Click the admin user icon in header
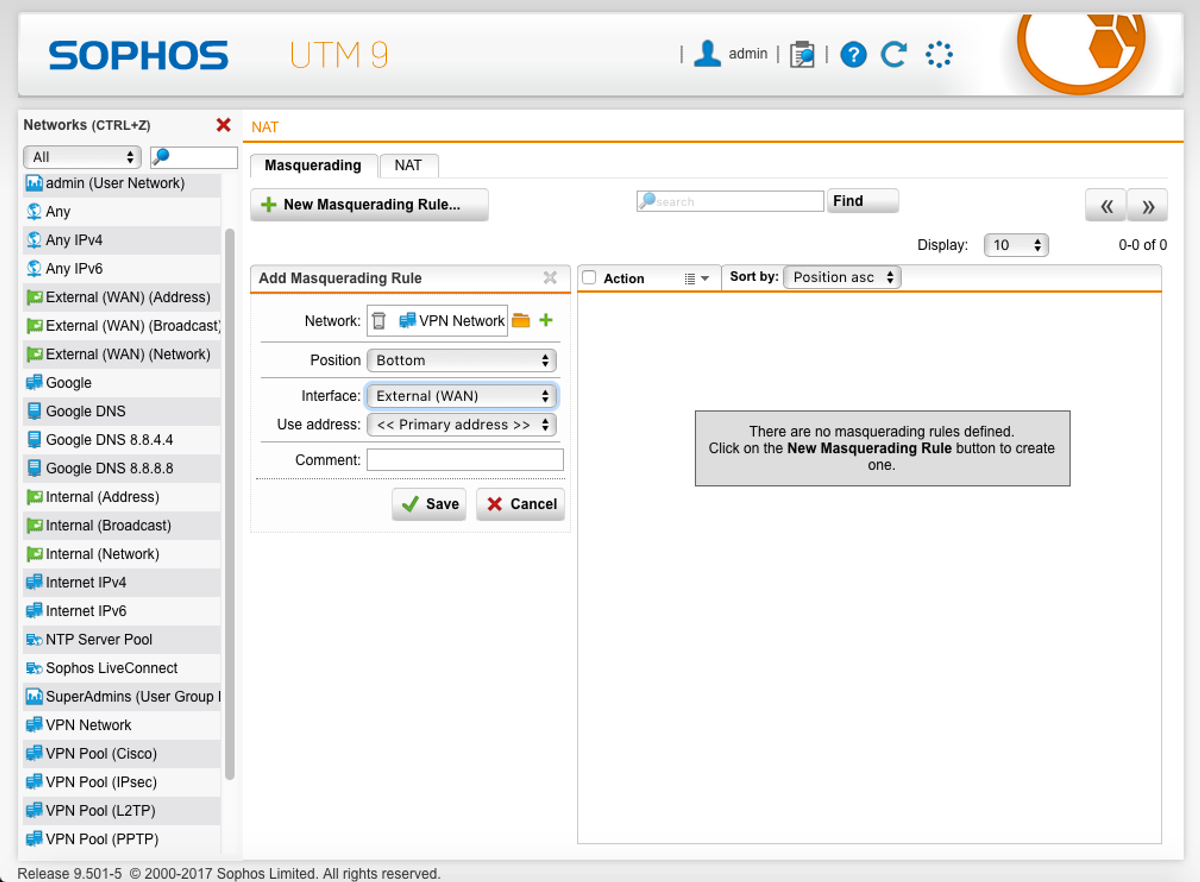This screenshot has width=1200, height=882. 707,54
